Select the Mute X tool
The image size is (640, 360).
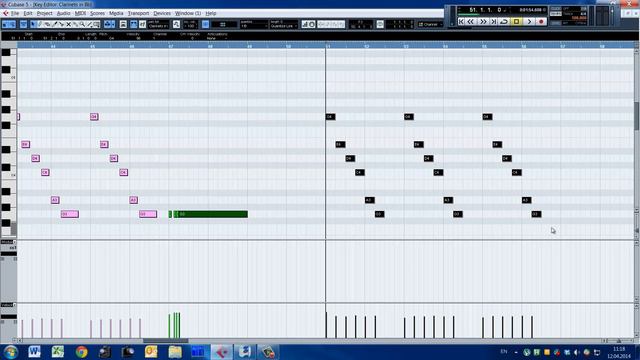(69, 24)
